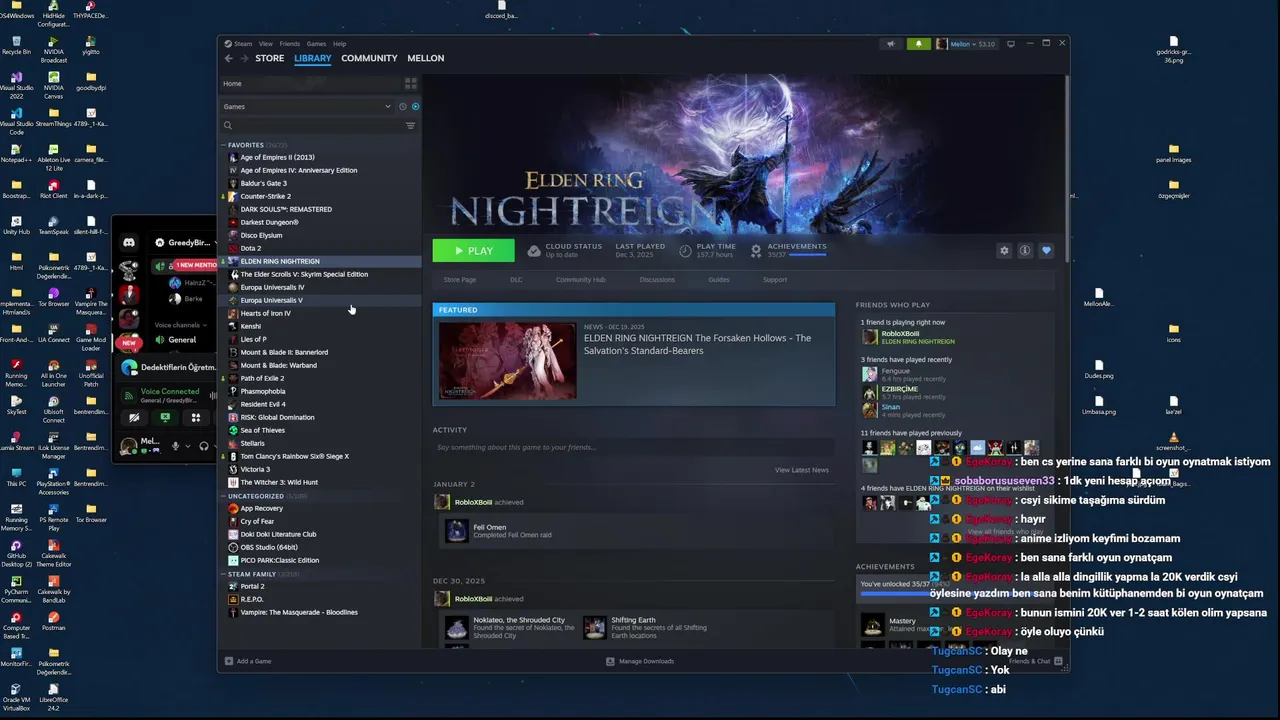Image resolution: width=1280 pixels, height=720 pixels.
Task: Expand the Games filter dropdown
Action: point(307,106)
